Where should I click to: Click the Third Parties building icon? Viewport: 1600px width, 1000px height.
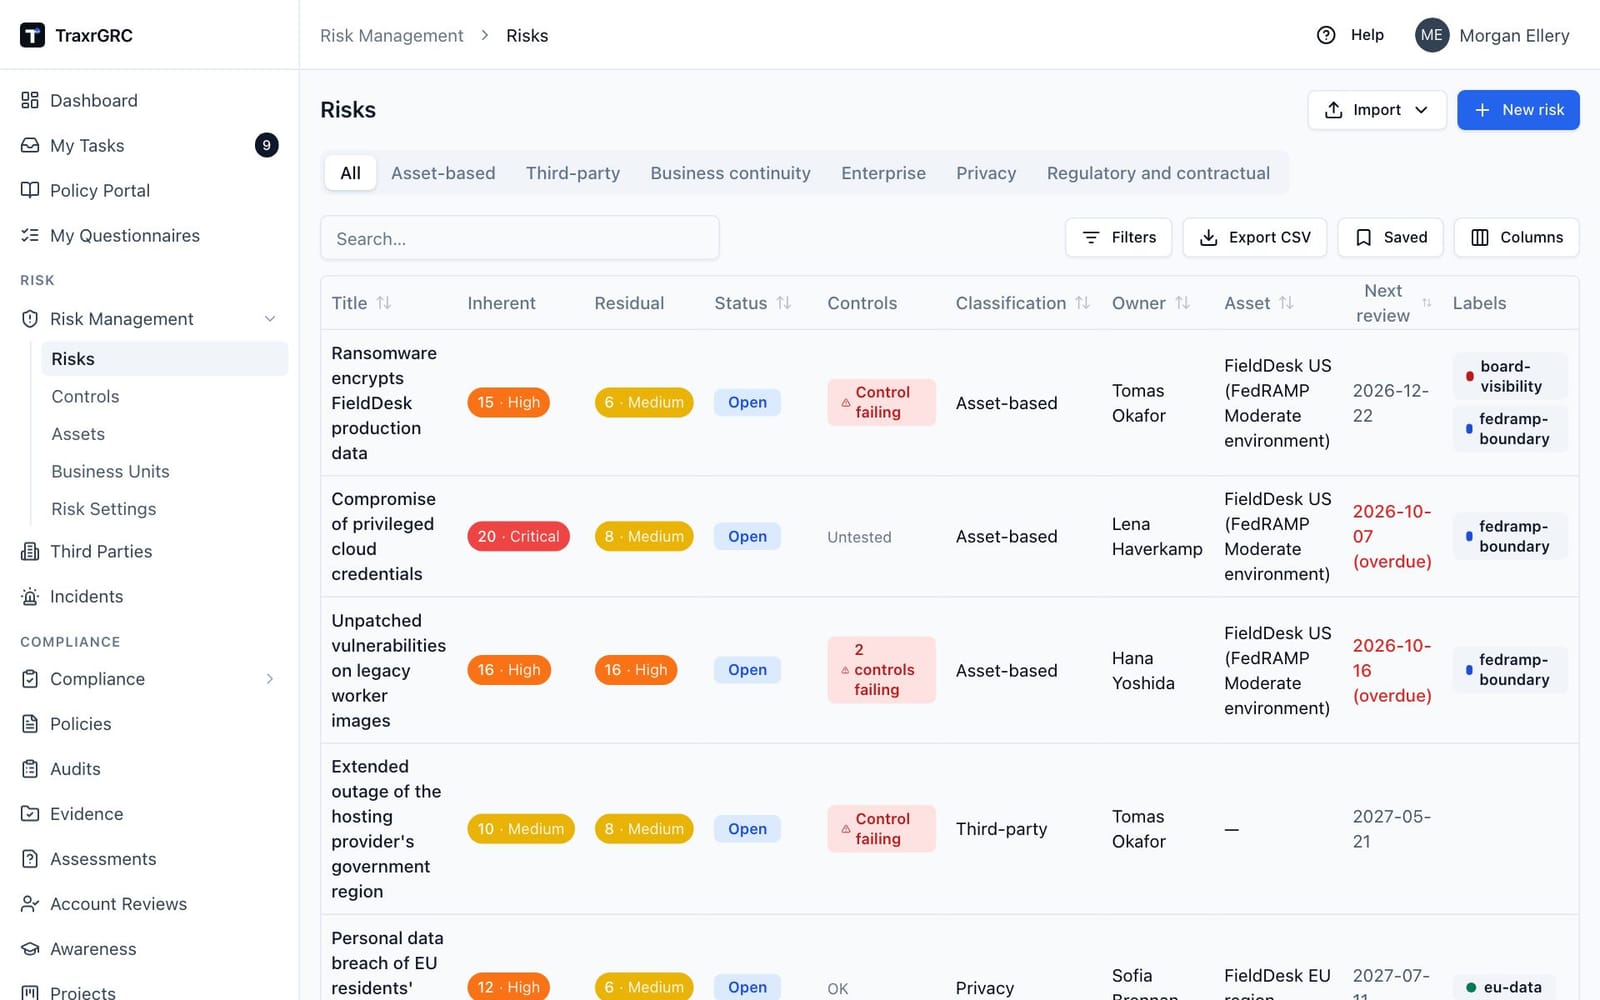30,551
